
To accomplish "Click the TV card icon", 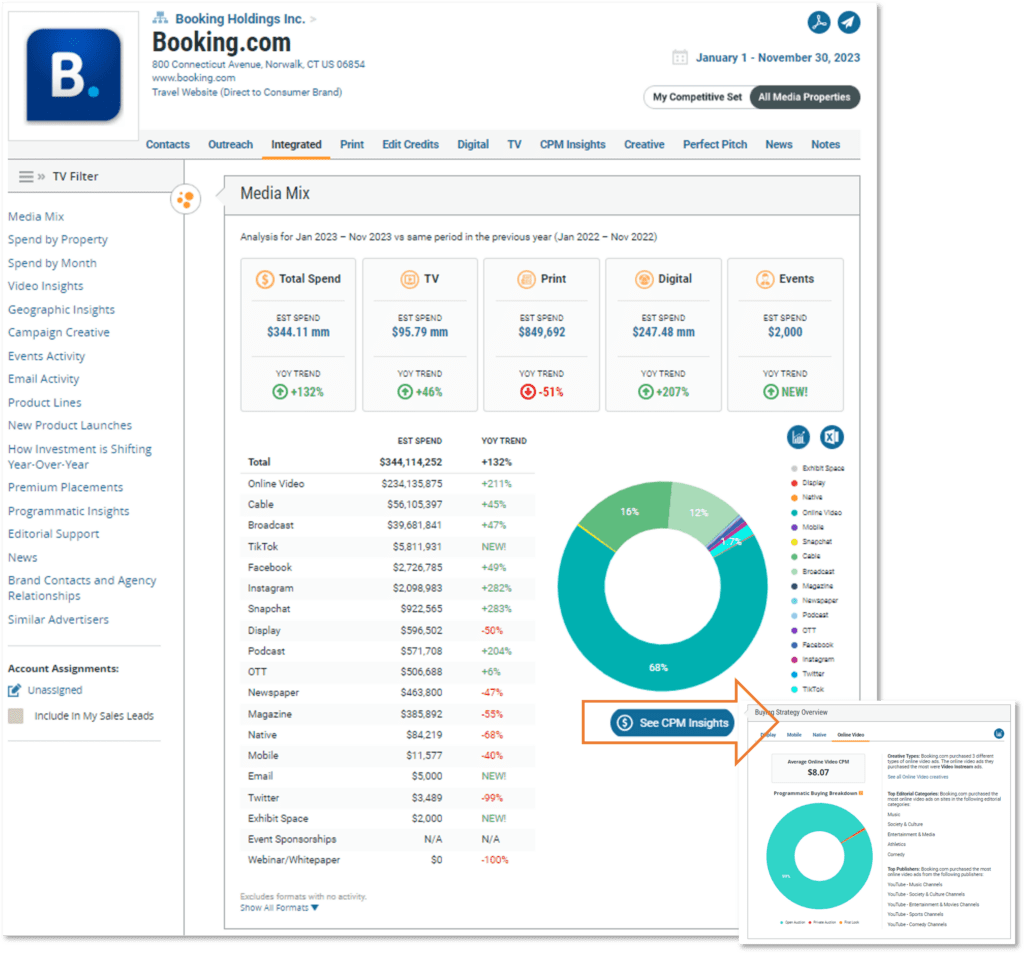I will [409, 280].
